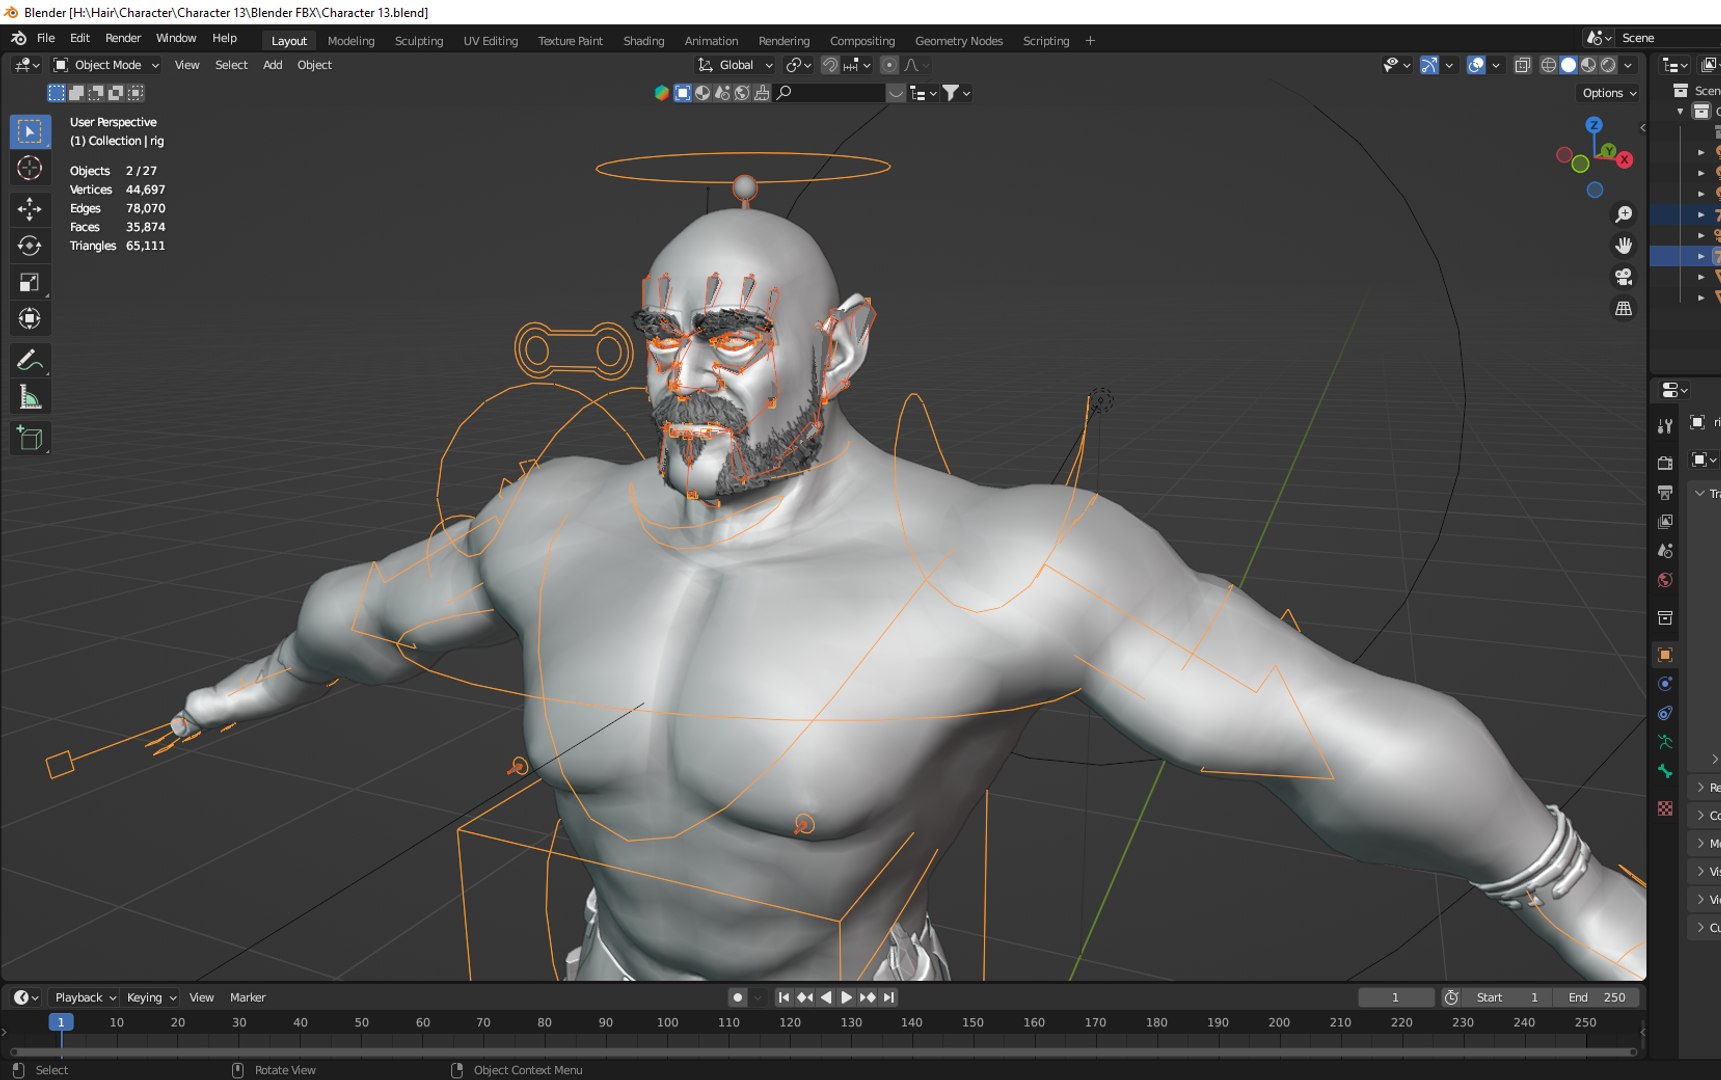Switch to the Sculpting workspace tab
The image size is (1721, 1080).
click(418, 41)
